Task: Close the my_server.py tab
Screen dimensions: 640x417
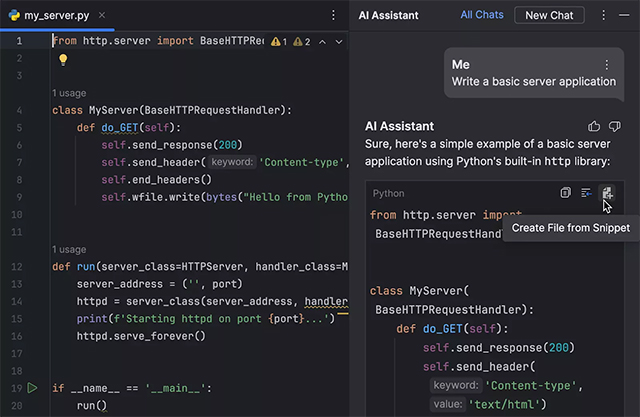Action: click(101, 16)
